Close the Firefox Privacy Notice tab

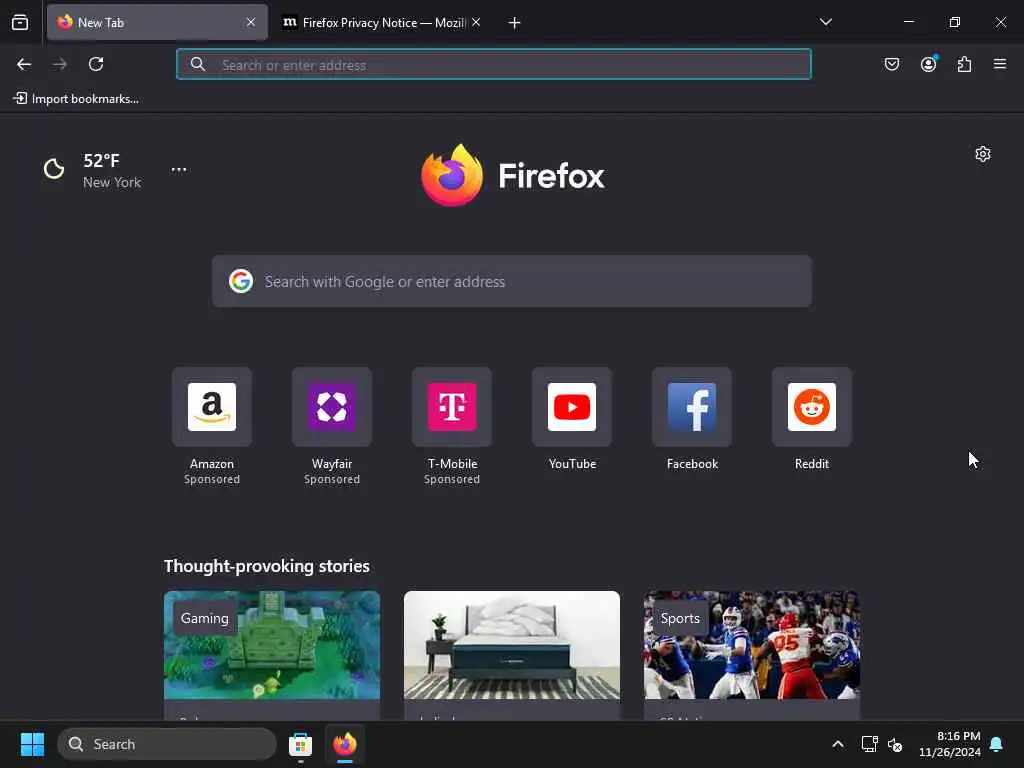click(x=476, y=22)
